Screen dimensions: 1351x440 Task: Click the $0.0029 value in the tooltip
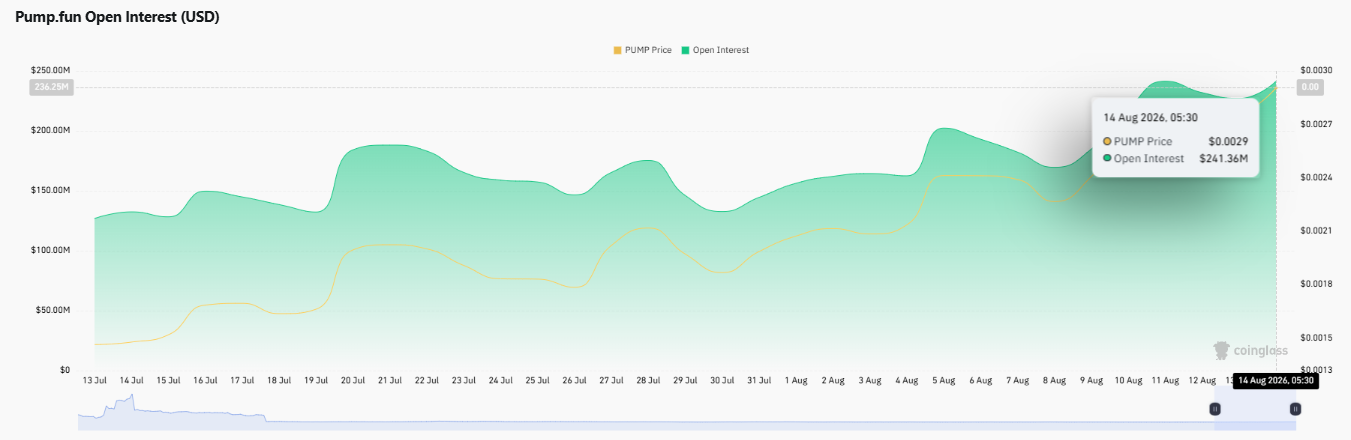click(1227, 142)
